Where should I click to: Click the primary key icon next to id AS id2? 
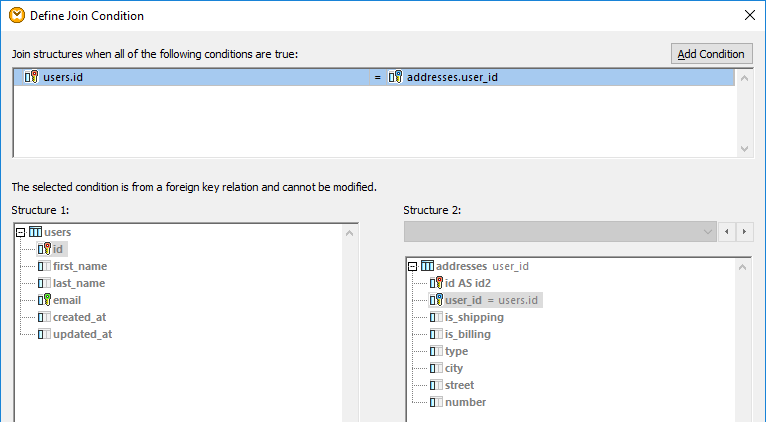click(436, 283)
